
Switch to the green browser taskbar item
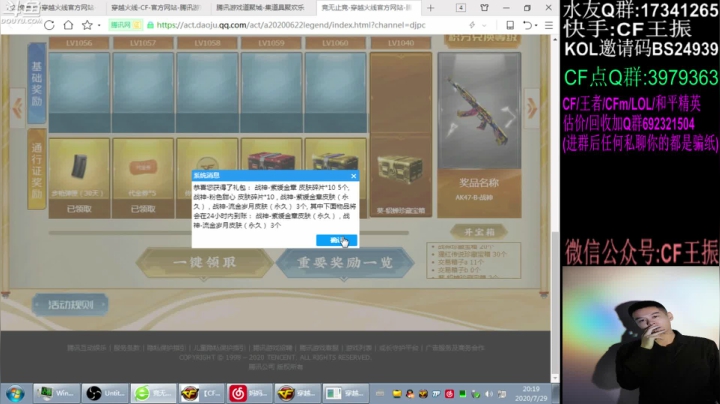[x=154, y=393]
